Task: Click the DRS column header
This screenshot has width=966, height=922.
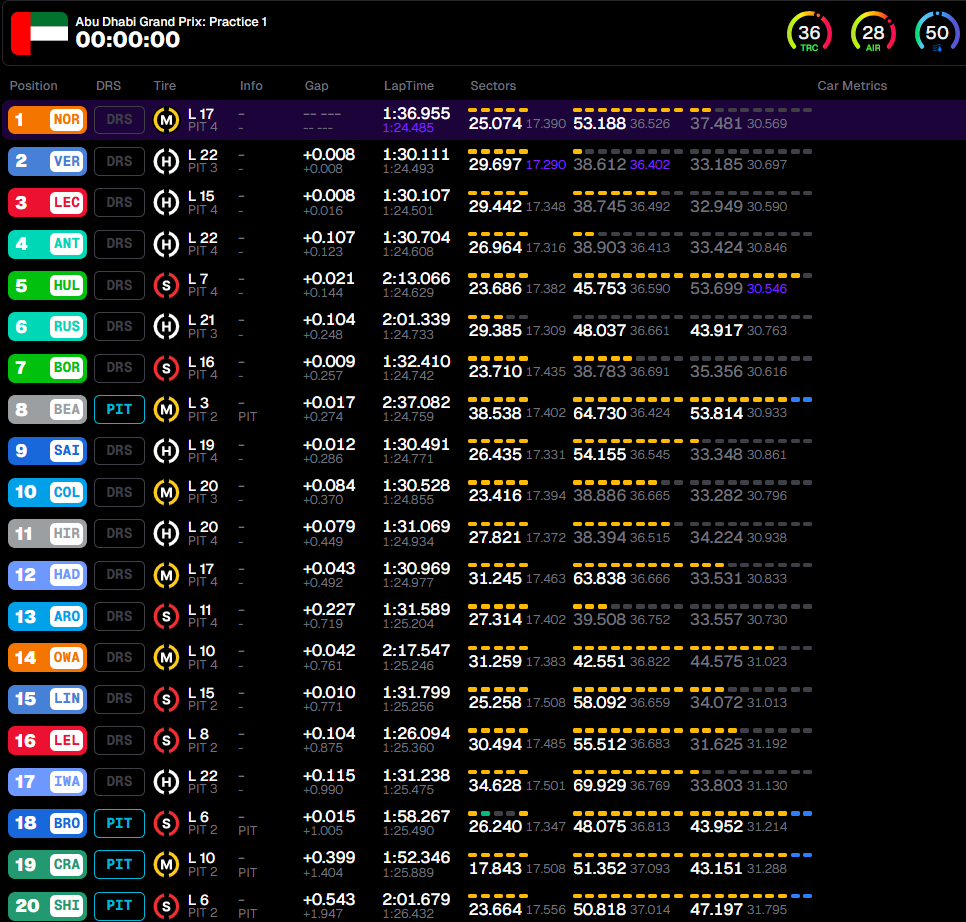Action: 108,86
